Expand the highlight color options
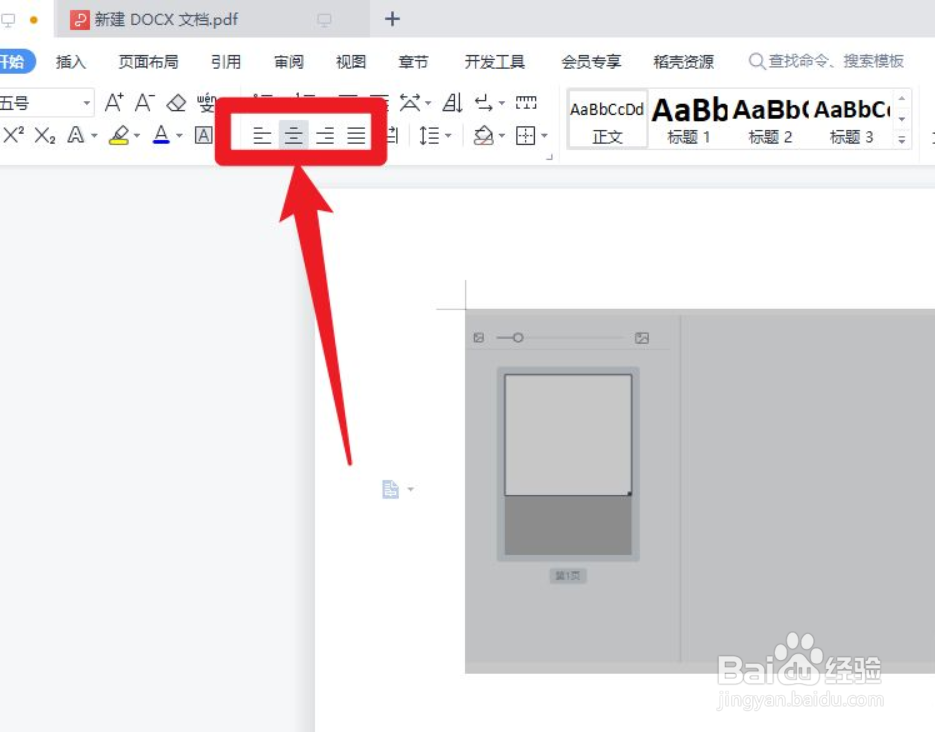 pyautogui.click(x=135, y=136)
